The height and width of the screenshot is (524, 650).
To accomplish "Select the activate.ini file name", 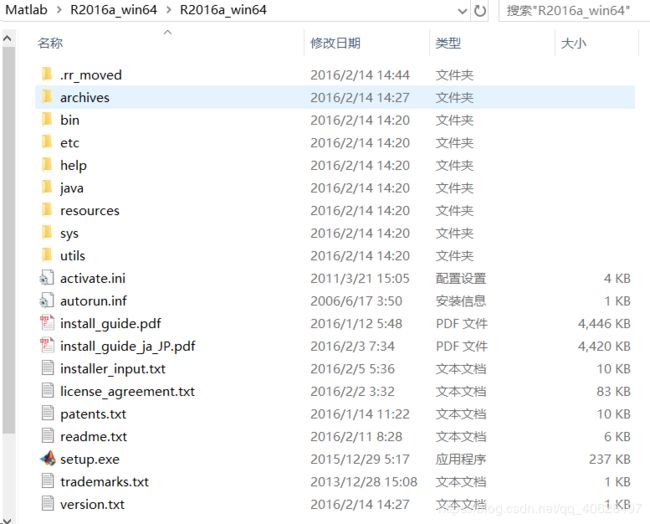I will pos(92,278).
